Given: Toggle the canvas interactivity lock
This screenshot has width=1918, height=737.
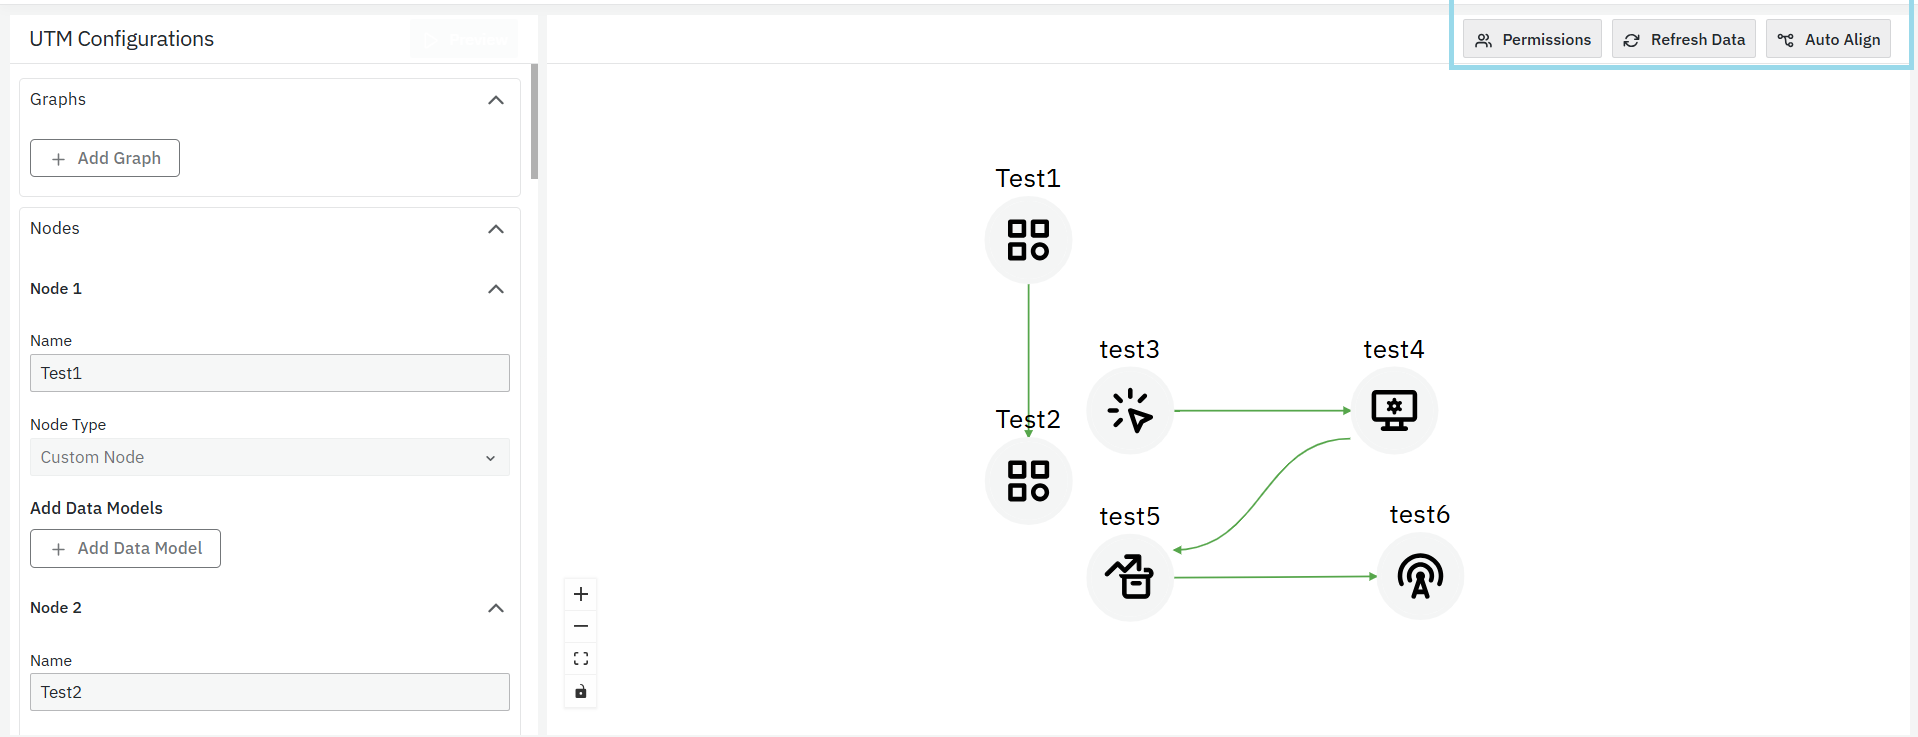Looking at the screenshot, I should coord(581,691).
